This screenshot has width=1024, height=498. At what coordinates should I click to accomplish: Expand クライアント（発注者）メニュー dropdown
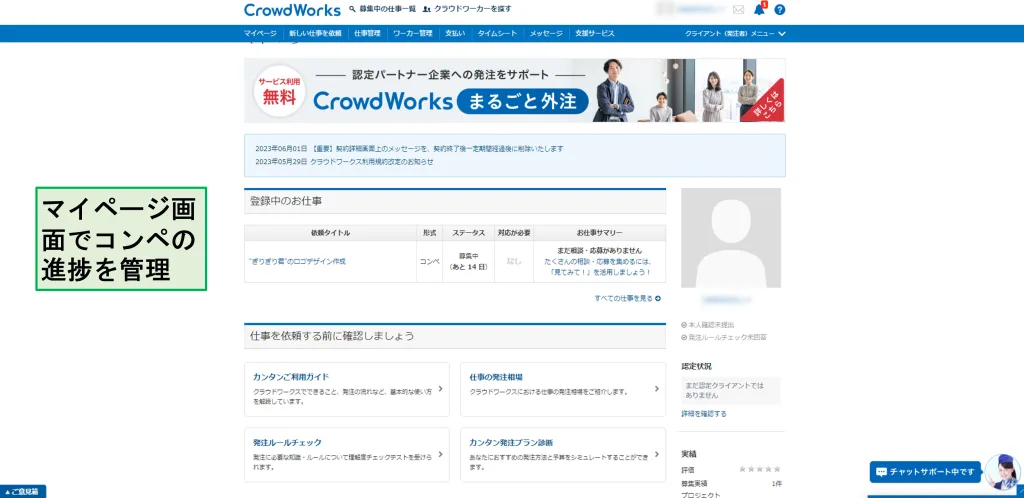735,33
